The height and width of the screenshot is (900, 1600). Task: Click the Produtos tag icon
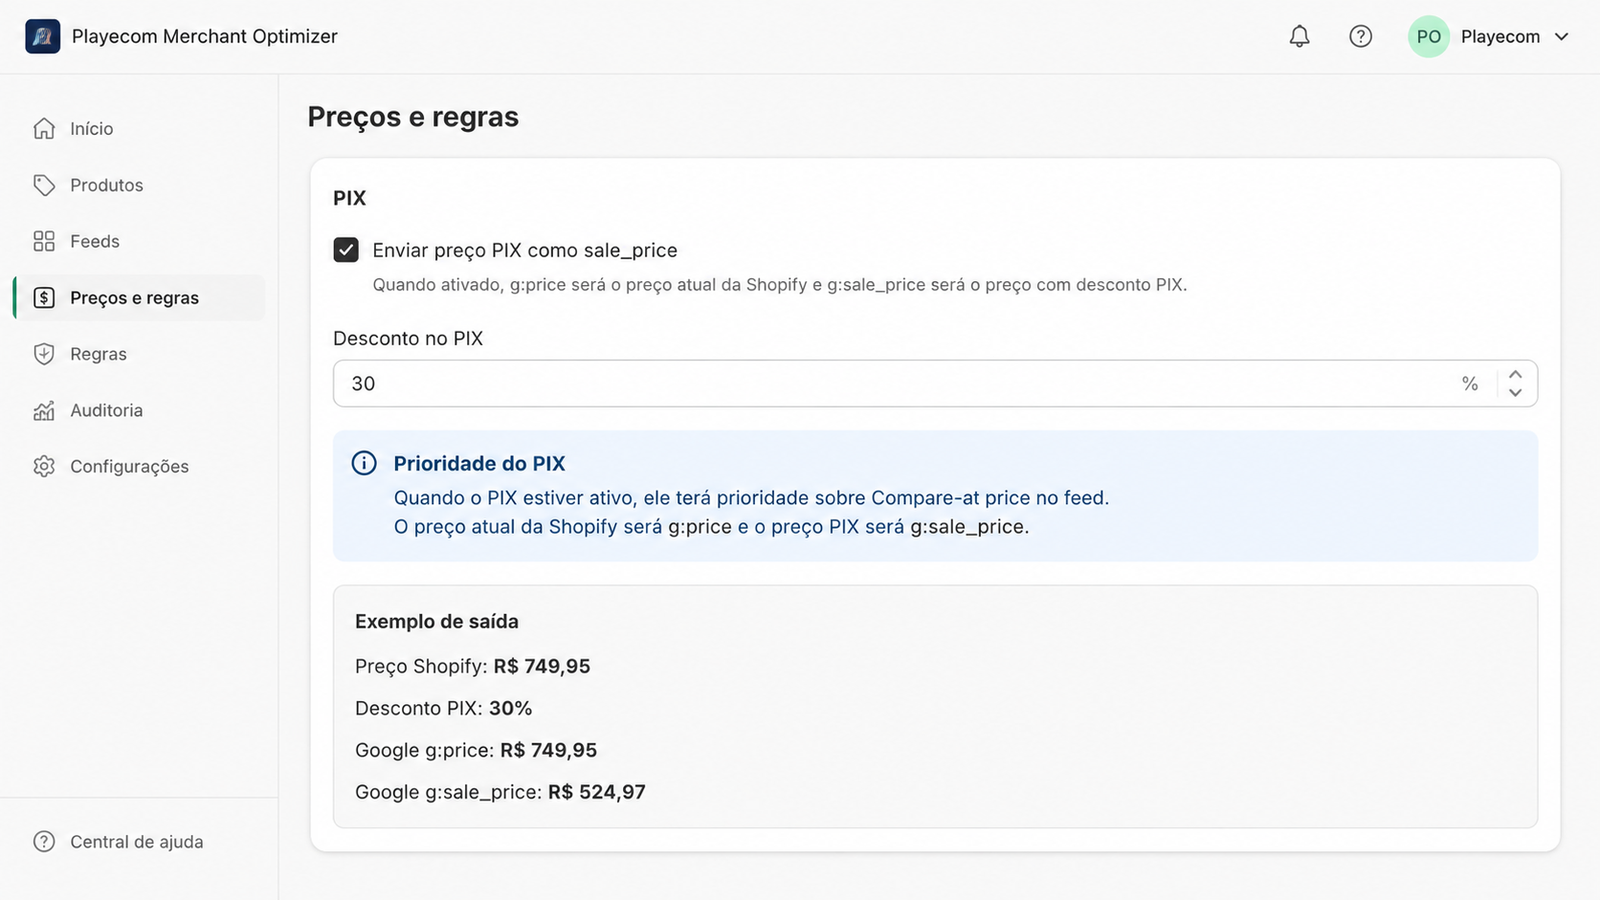44,185
